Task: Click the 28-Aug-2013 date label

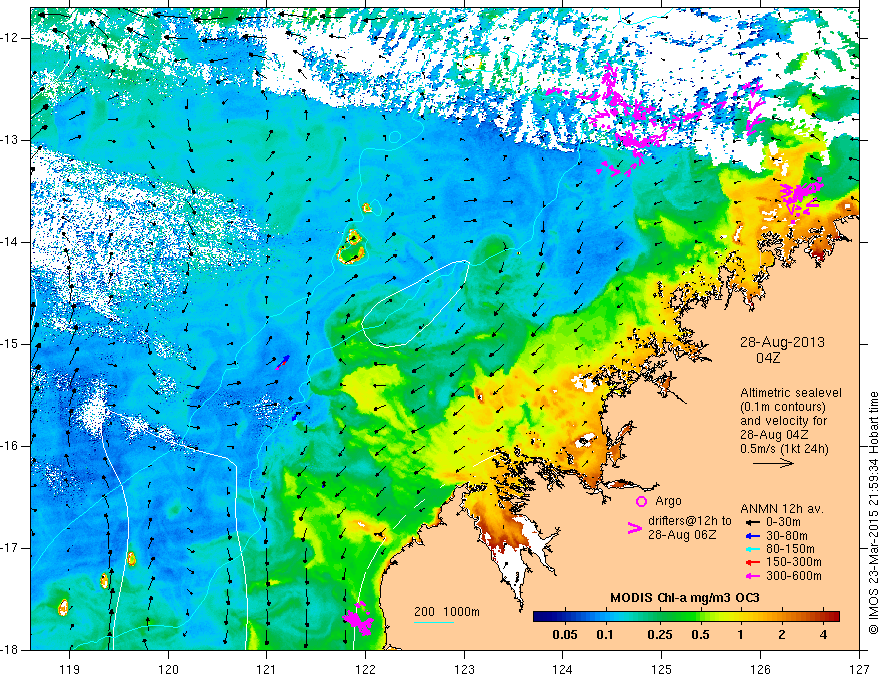Action: tap(782, 342)
